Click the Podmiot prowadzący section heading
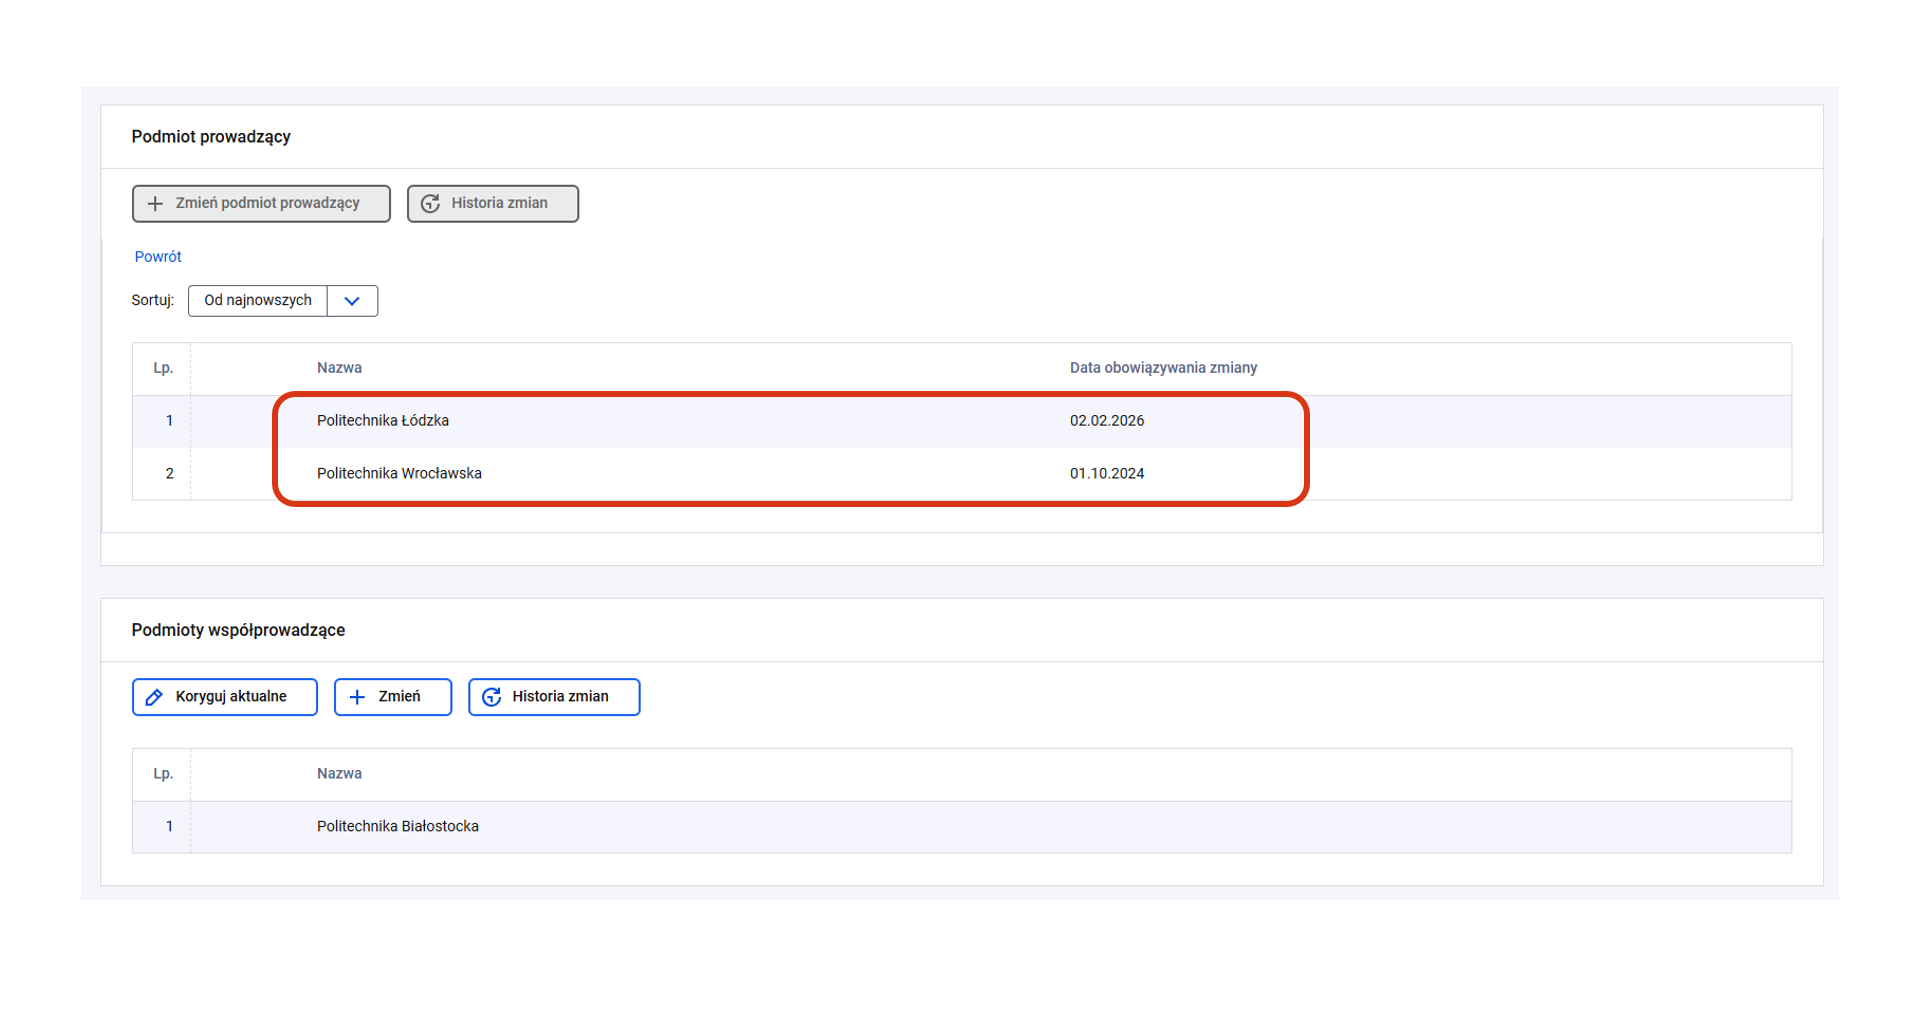The image size is (1919, 1035). click(211, 137)
